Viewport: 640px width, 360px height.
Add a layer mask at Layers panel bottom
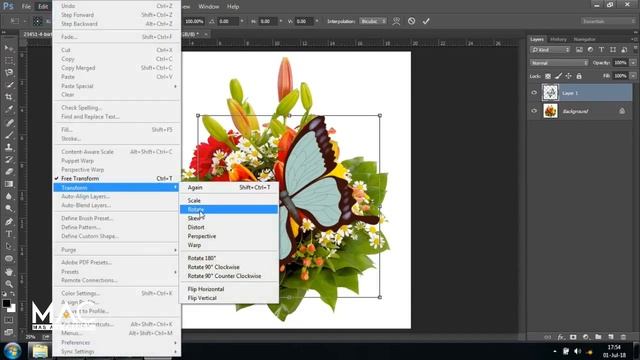pos(573,337)
